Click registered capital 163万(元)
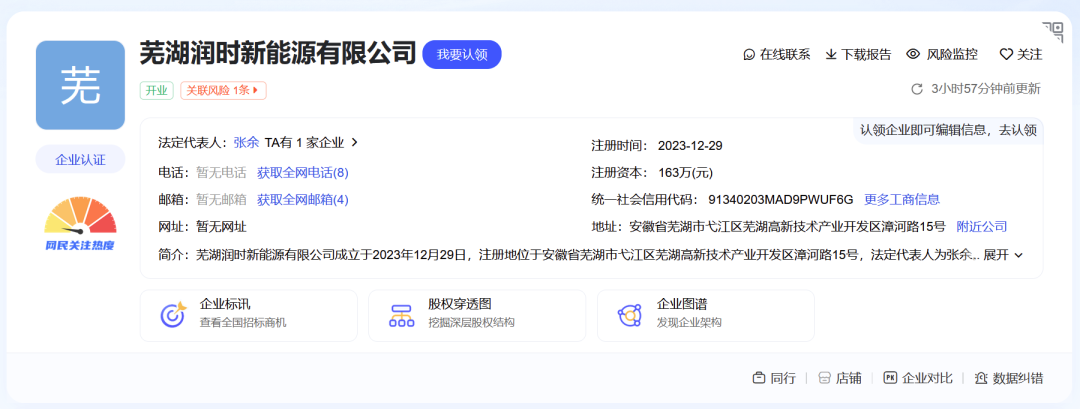 (685, 172)
